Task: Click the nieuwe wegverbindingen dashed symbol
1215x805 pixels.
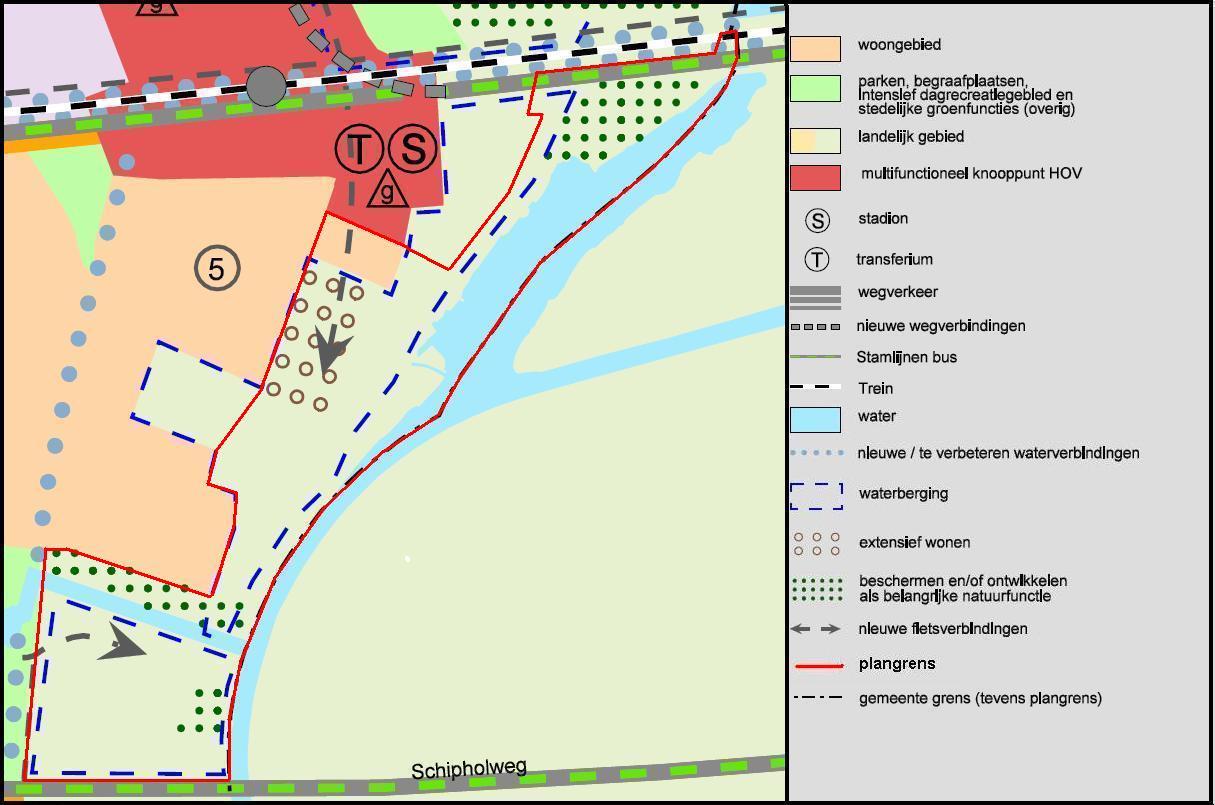Action: 815,327
